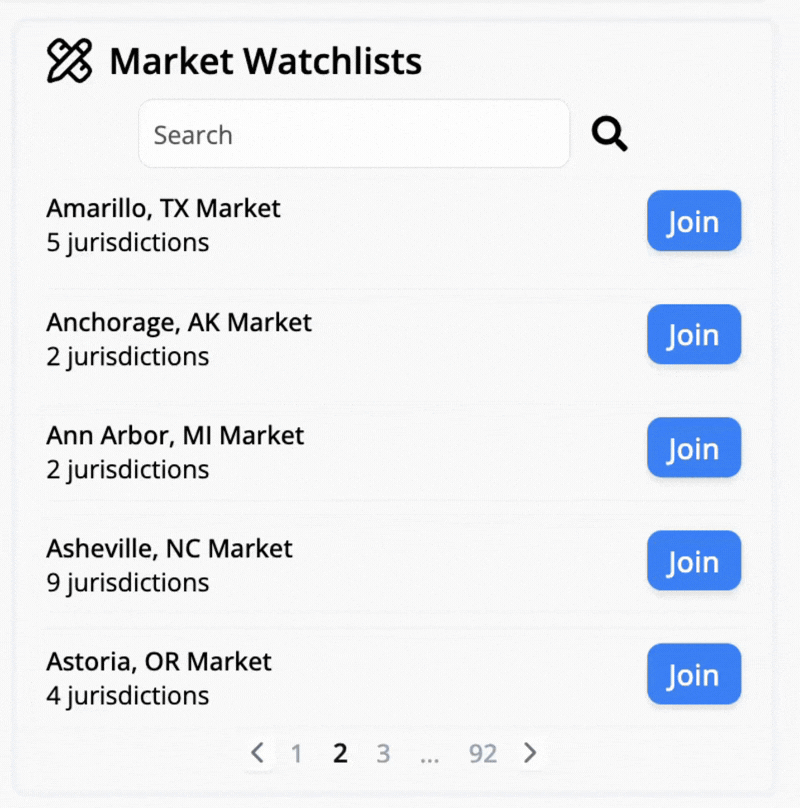Open the Astoria, OR Market entry
Screen dimensions: 800x808
coord(159,662)
